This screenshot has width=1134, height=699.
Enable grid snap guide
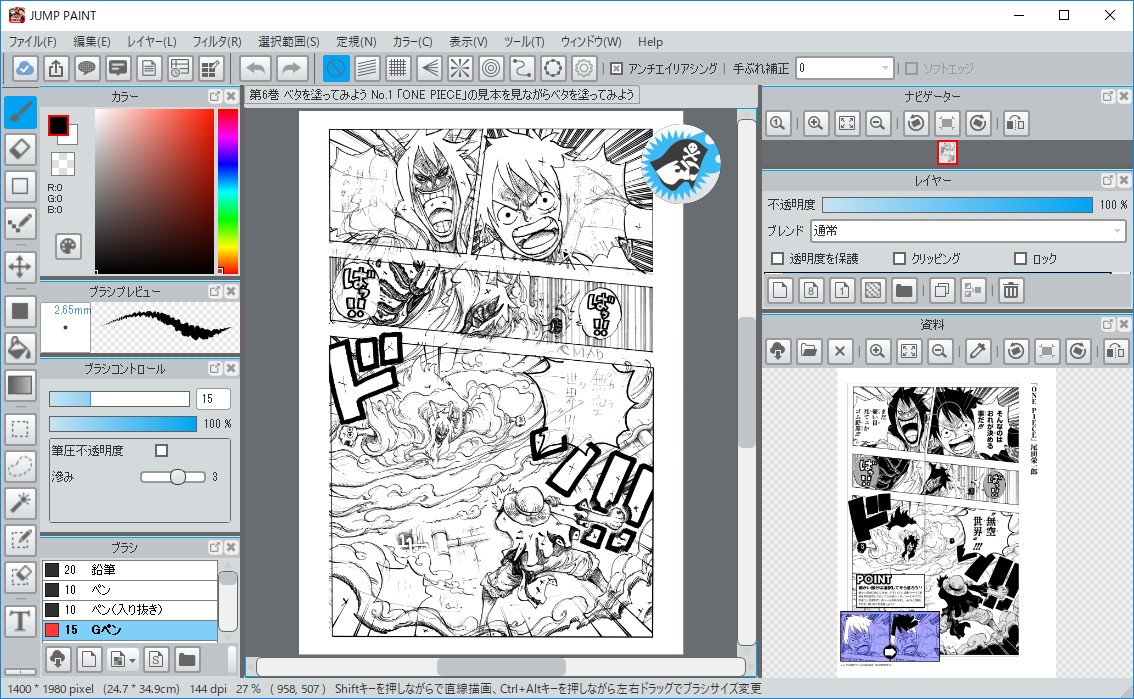pyautogui.click(x=398, y=69)
